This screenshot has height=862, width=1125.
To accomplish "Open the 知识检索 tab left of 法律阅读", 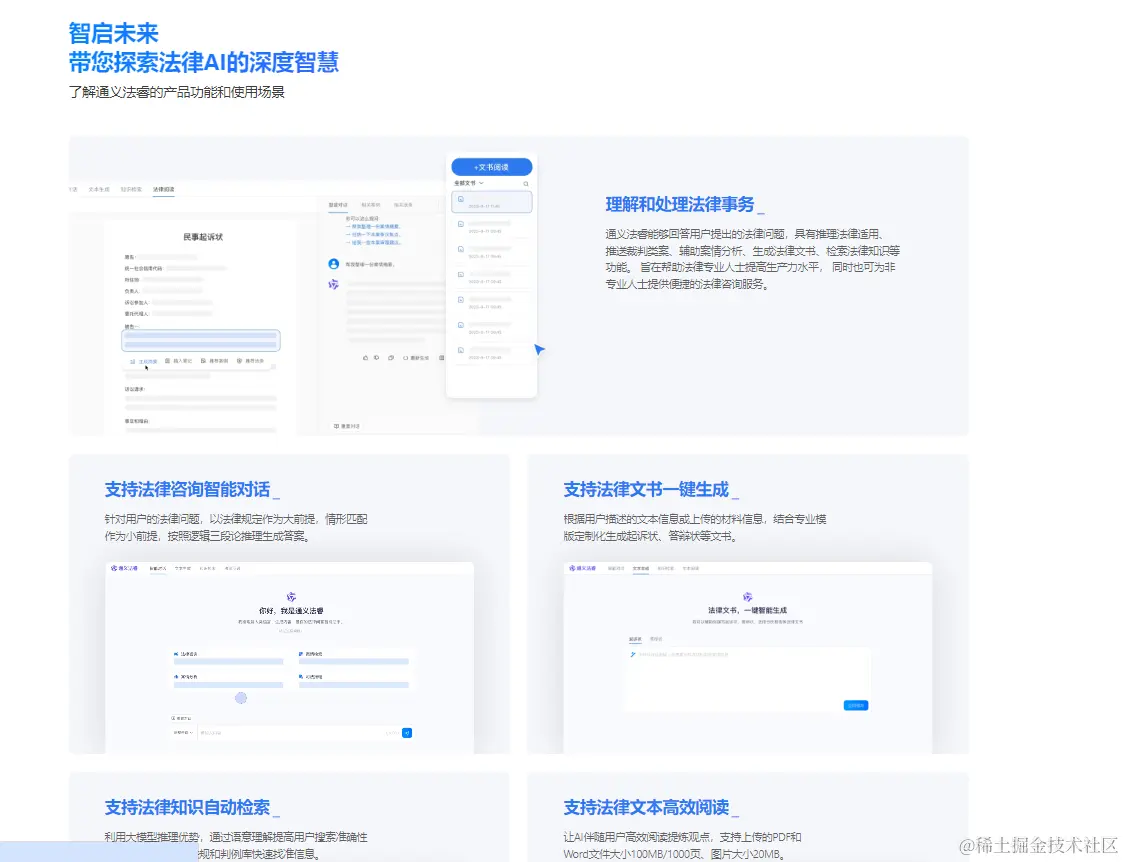I will 131,189.
